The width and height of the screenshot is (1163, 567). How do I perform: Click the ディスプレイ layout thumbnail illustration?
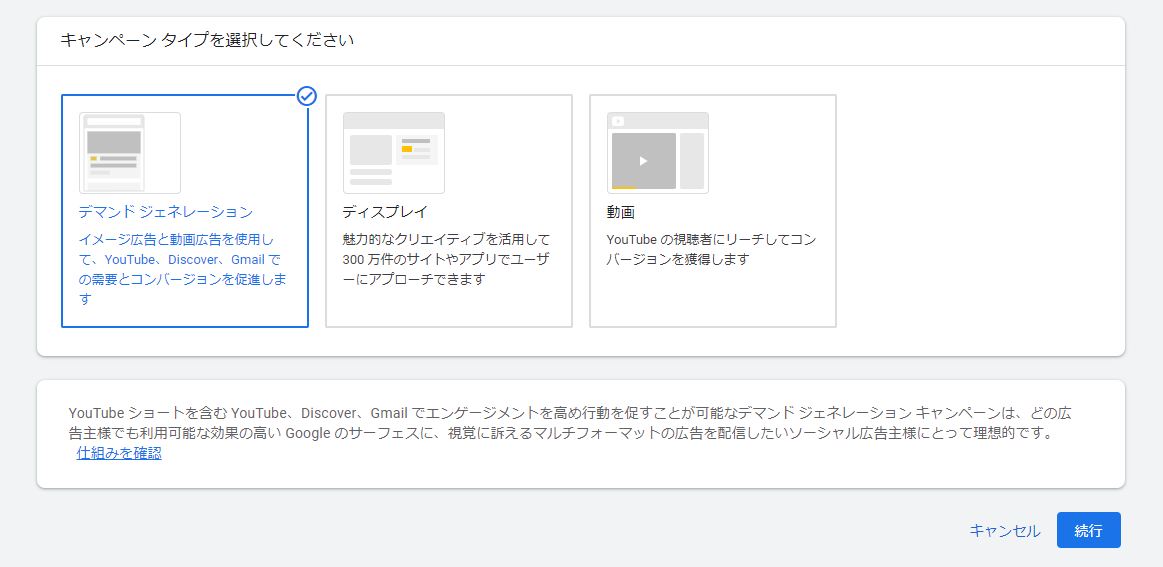point(394,153)
